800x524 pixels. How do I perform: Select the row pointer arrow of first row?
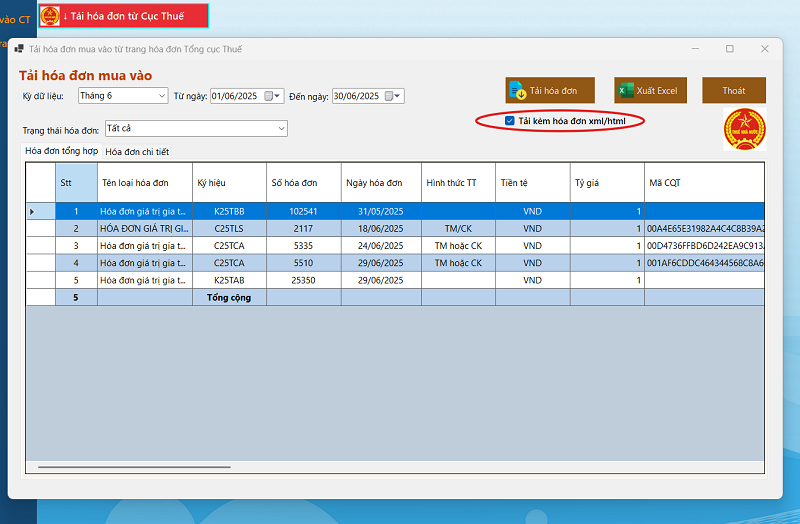point(33,211)
